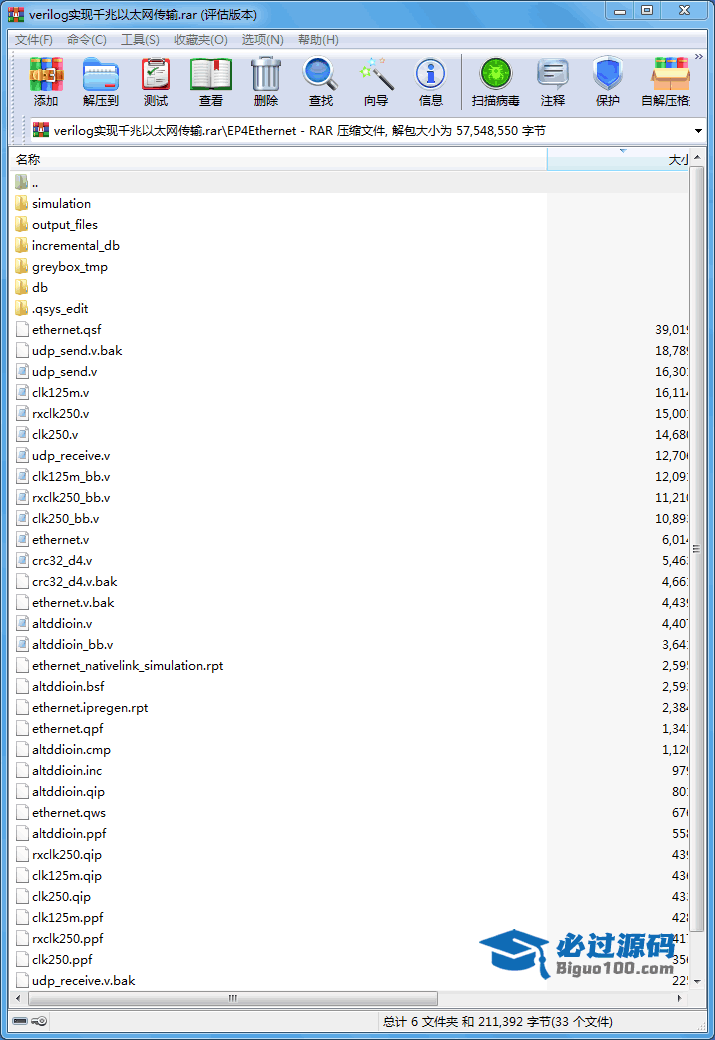
Task: Run the virus scan (扫描病毒) tool
Action: 495,81
